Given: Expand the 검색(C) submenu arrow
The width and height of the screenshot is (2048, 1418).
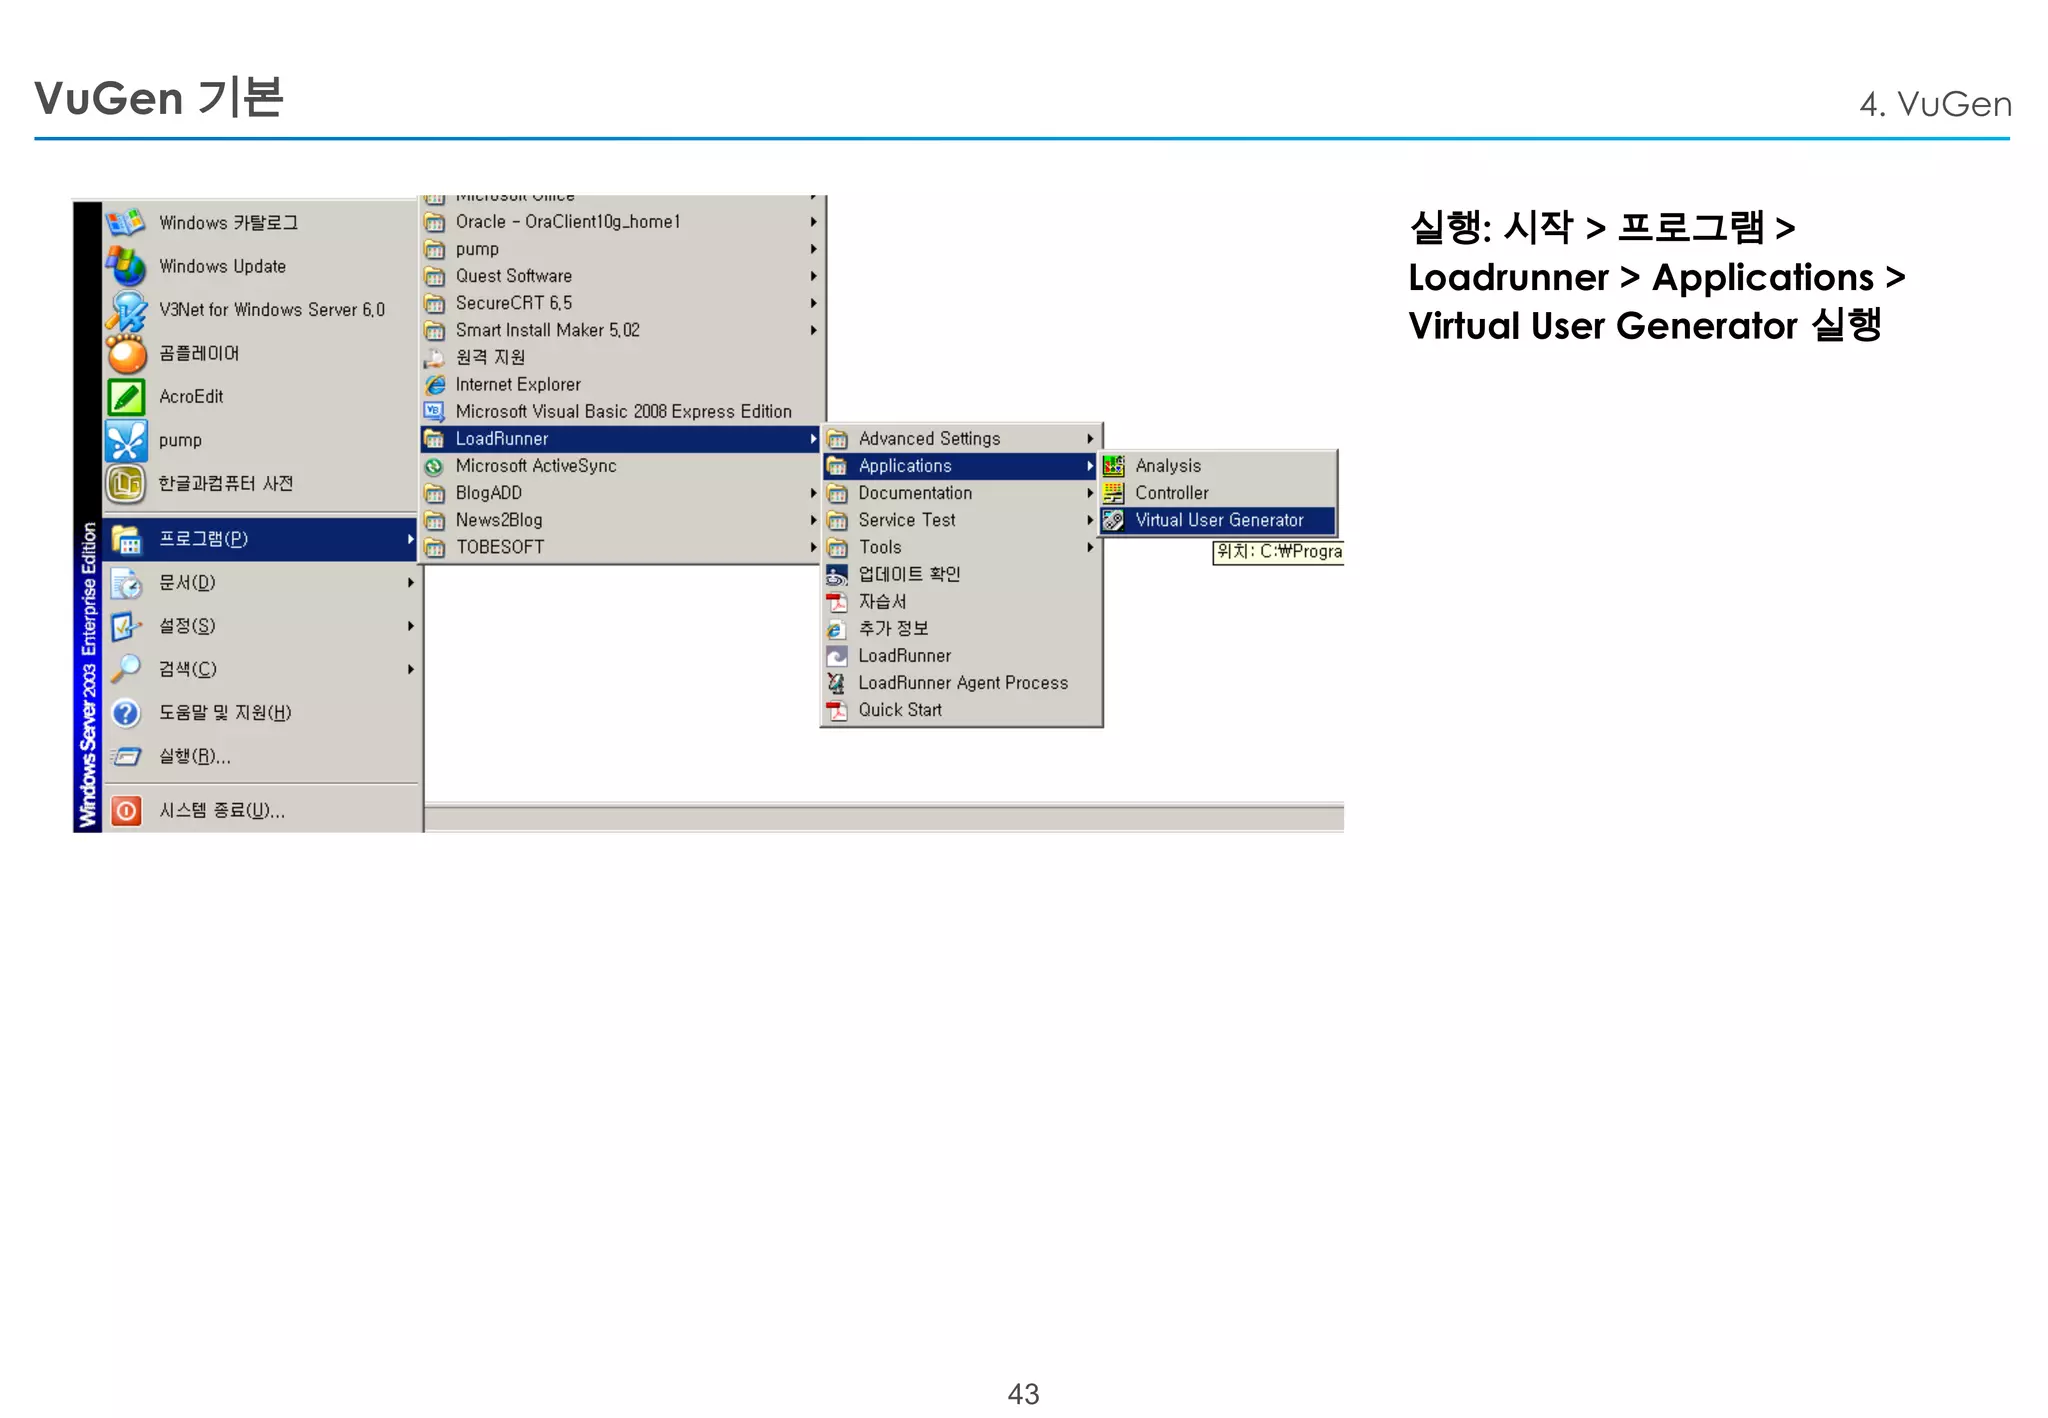Looking at the screenshot, I should coord(411,669).
